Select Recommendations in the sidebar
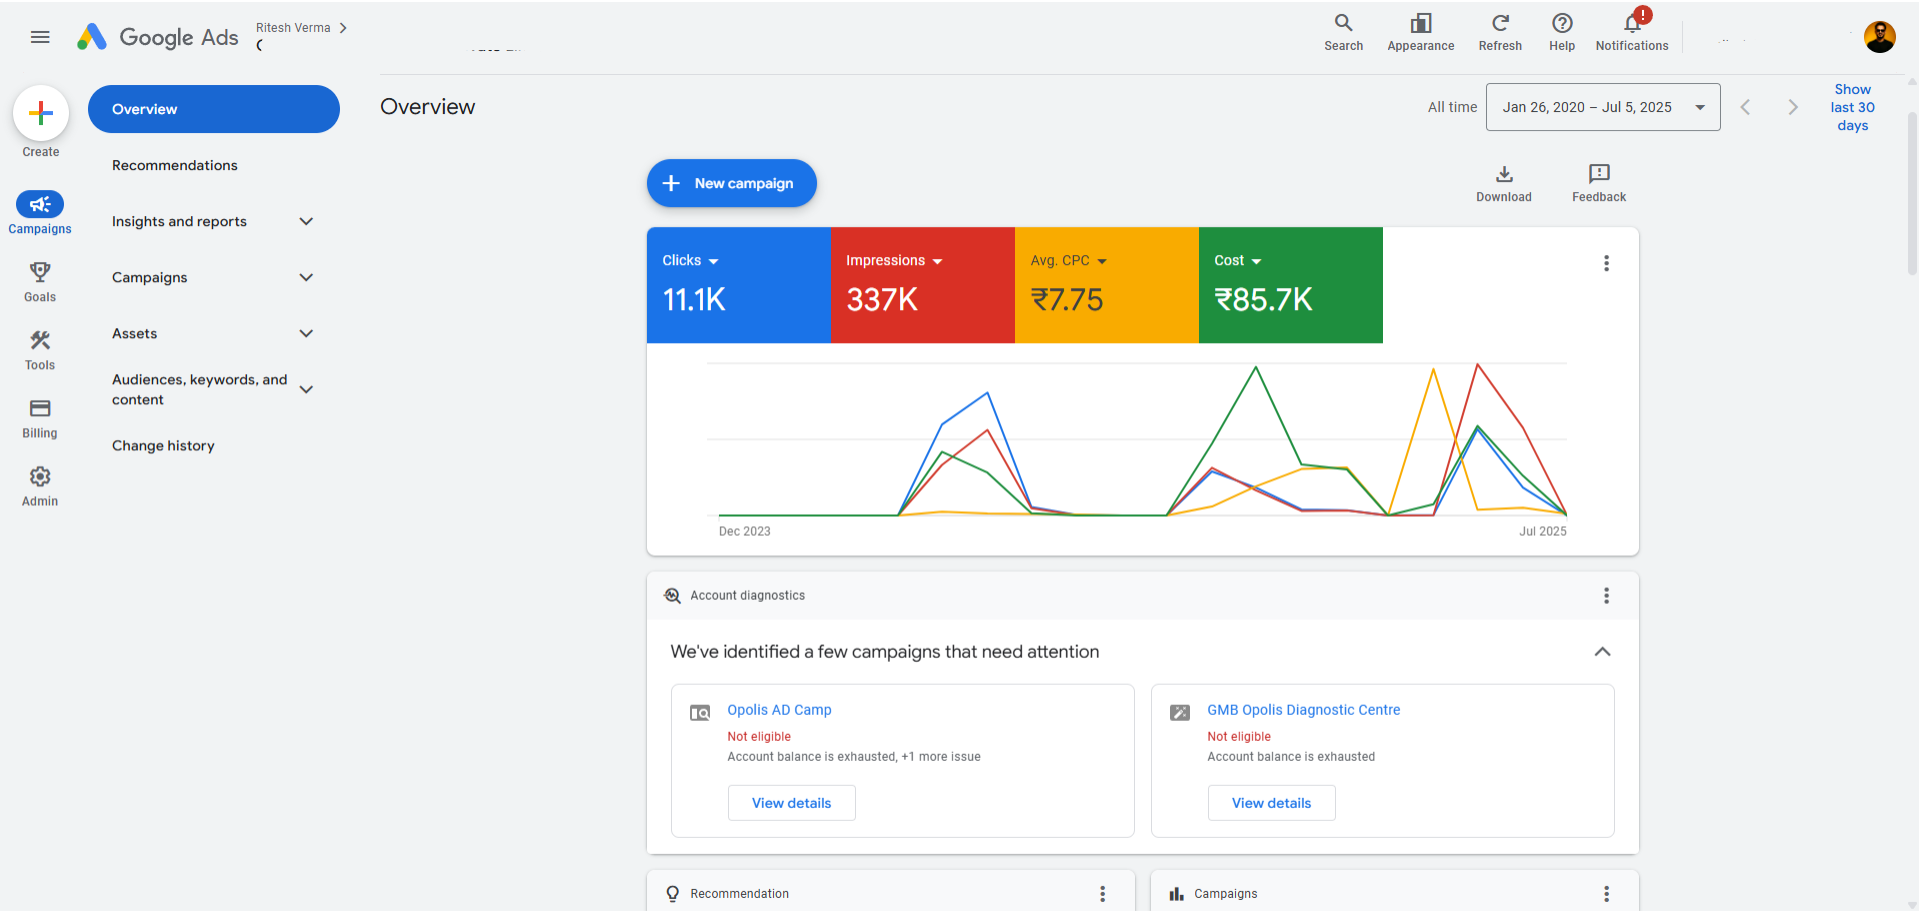This screenshot has height=913, width=1919. (175, 166)
